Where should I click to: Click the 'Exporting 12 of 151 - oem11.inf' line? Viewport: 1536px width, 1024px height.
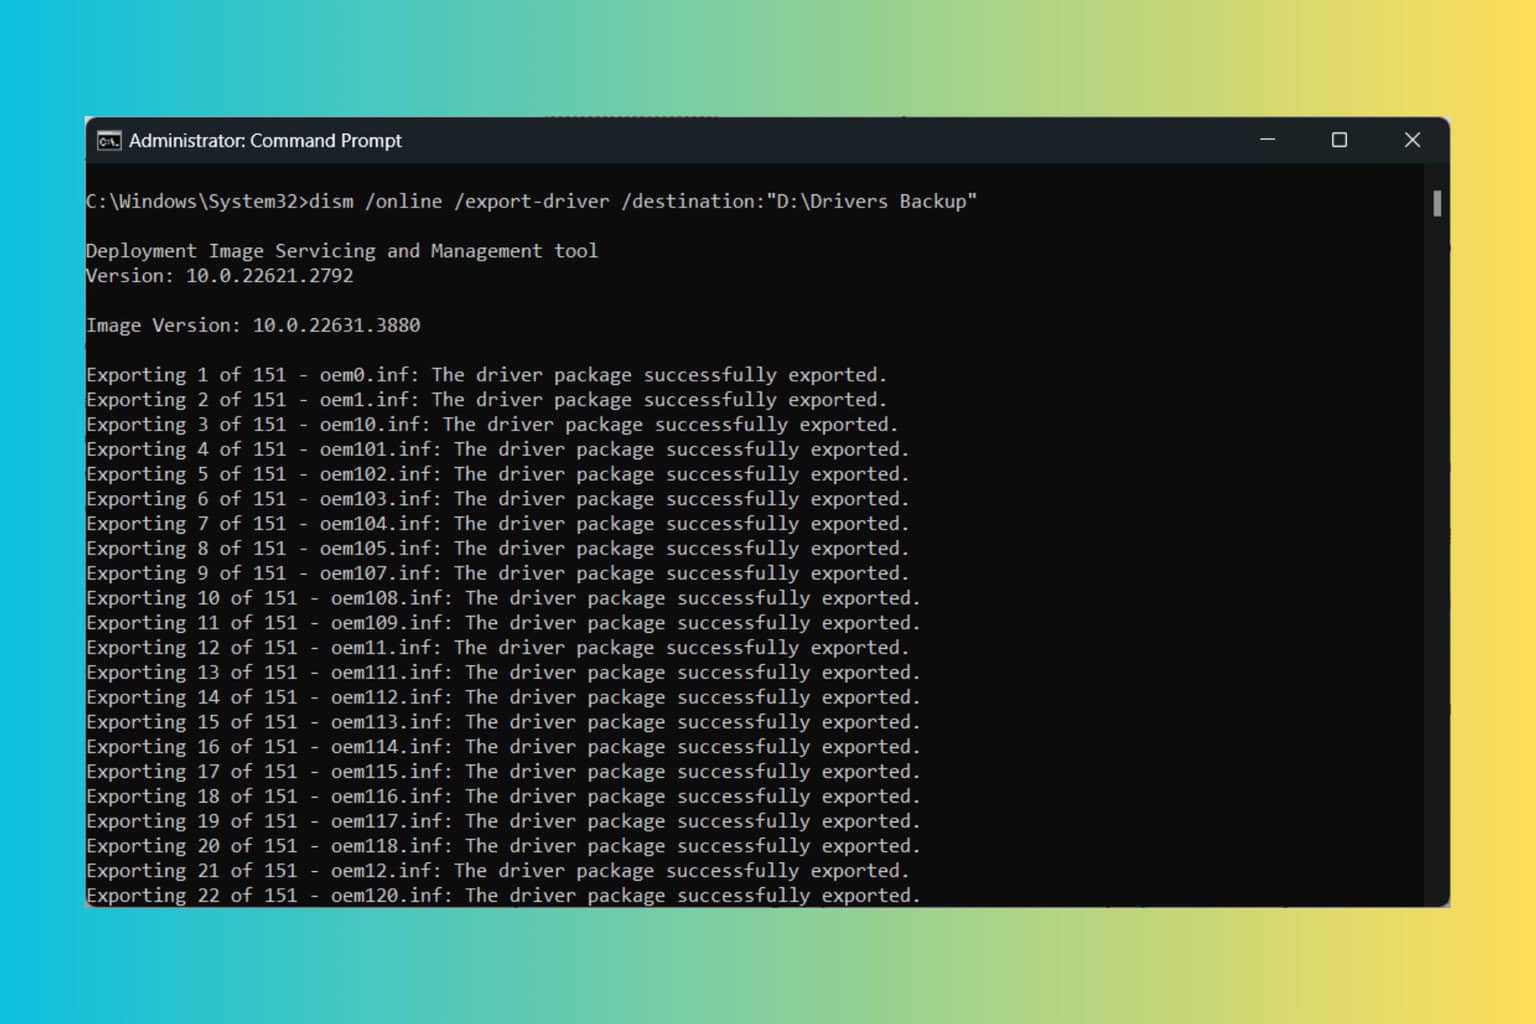(498, 648)
